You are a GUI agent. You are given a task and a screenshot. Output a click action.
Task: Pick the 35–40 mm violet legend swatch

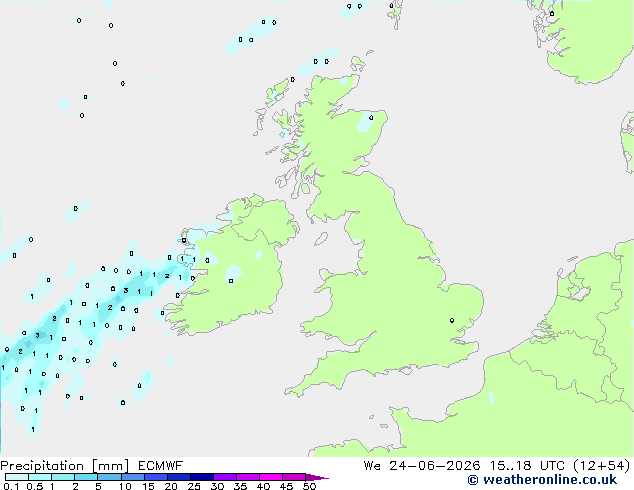pyautogui.click(x=247, y=477)
